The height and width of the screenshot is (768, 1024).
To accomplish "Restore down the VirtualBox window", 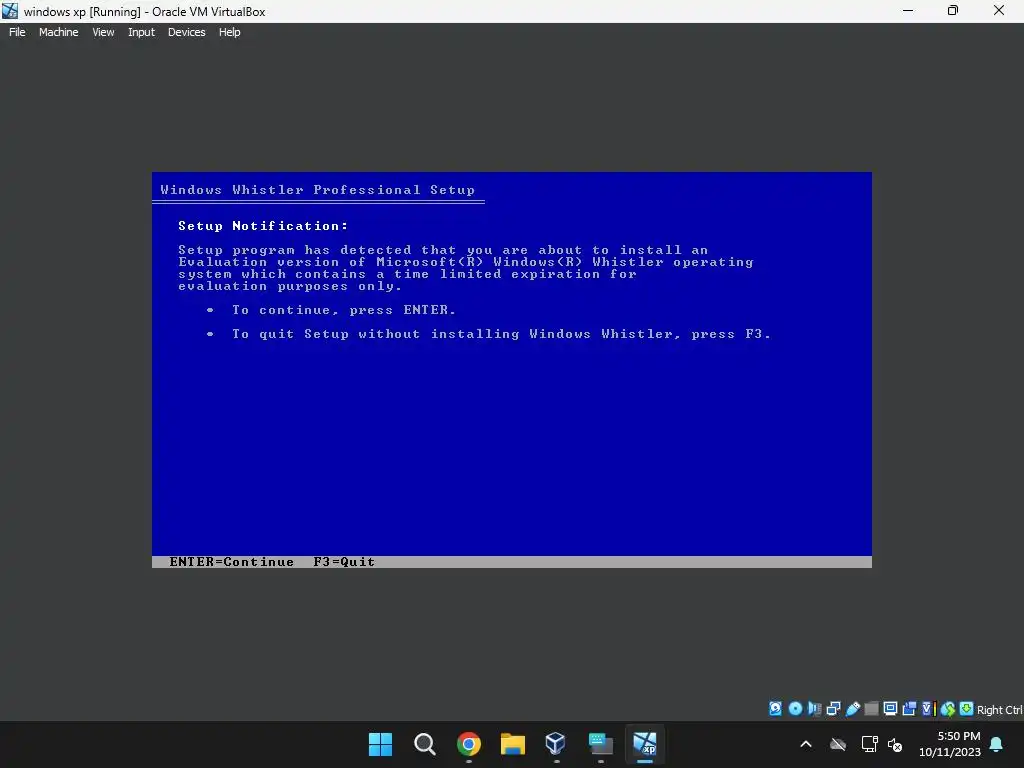I will (953, 11).
